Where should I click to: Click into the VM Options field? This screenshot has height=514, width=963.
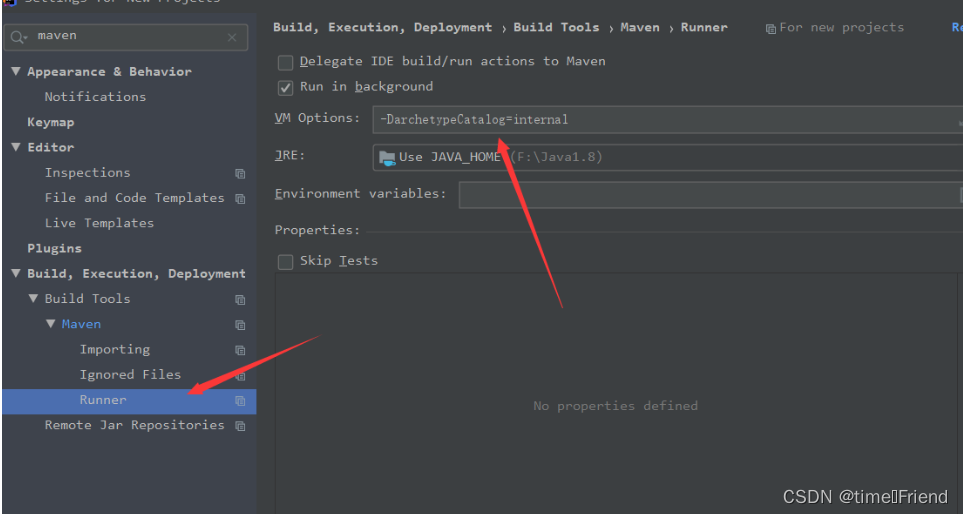(x=668, y=120)
